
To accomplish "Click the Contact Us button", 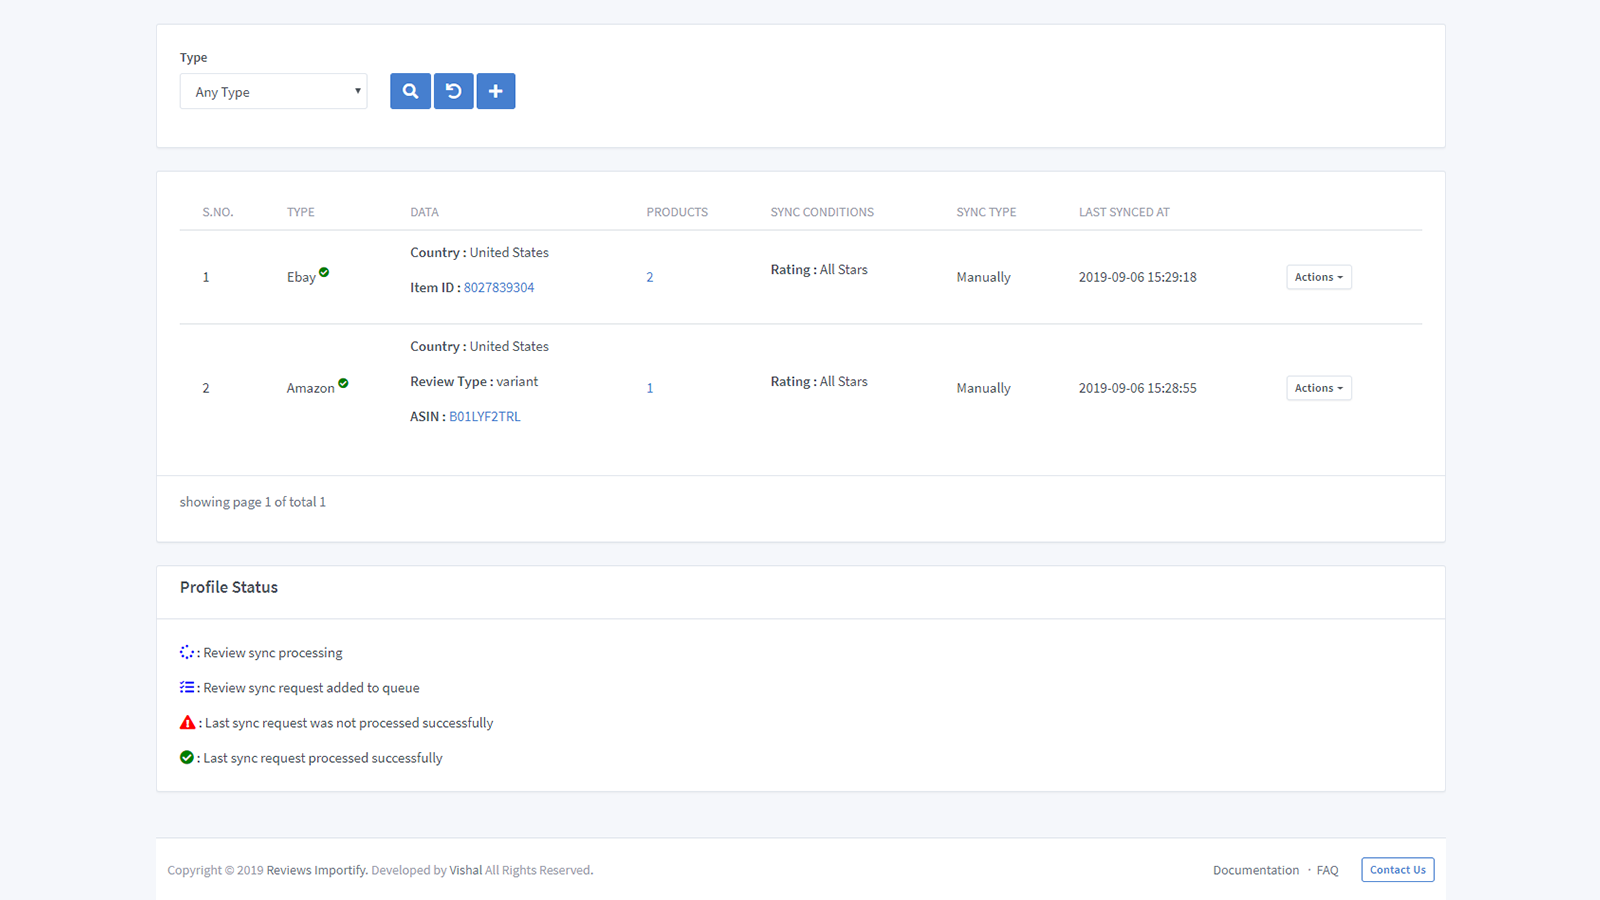I will [1397, 870].
